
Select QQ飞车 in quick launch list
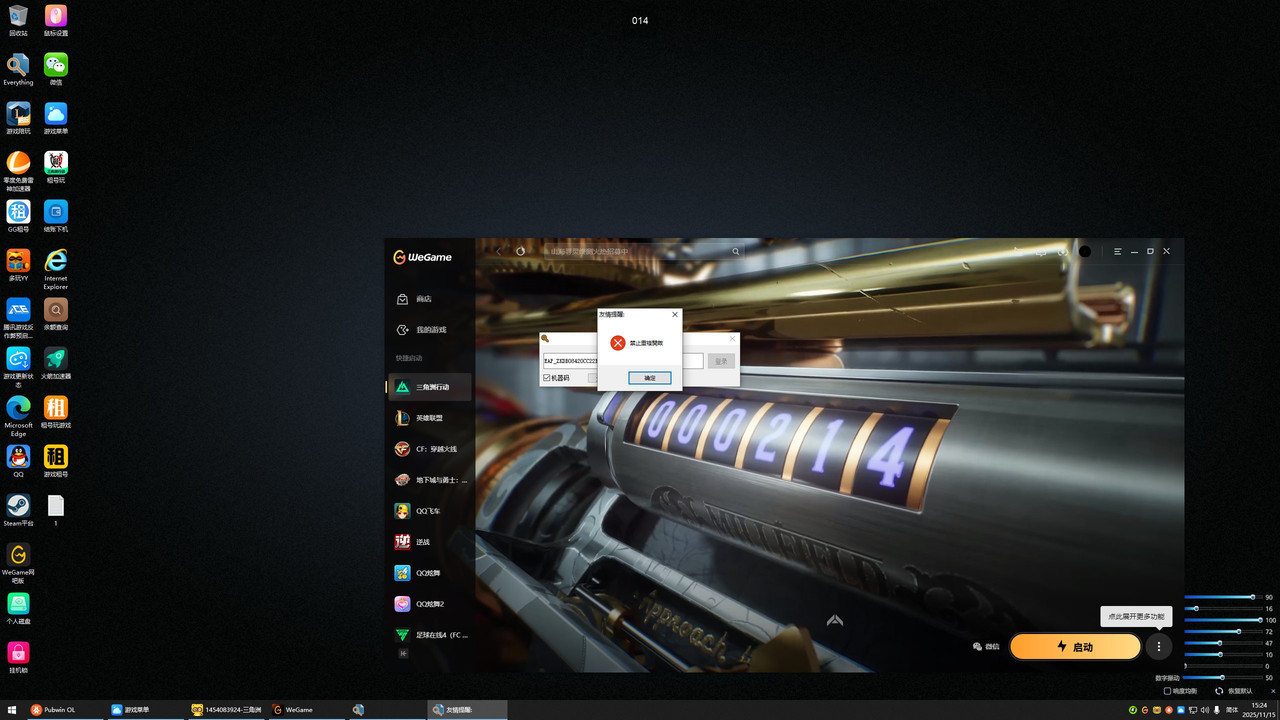(x=430, y=511)
